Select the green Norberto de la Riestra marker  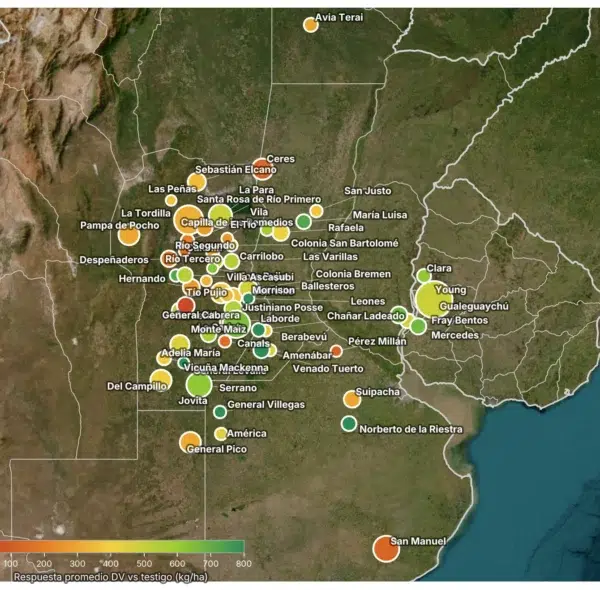click(x=349, y=424)
